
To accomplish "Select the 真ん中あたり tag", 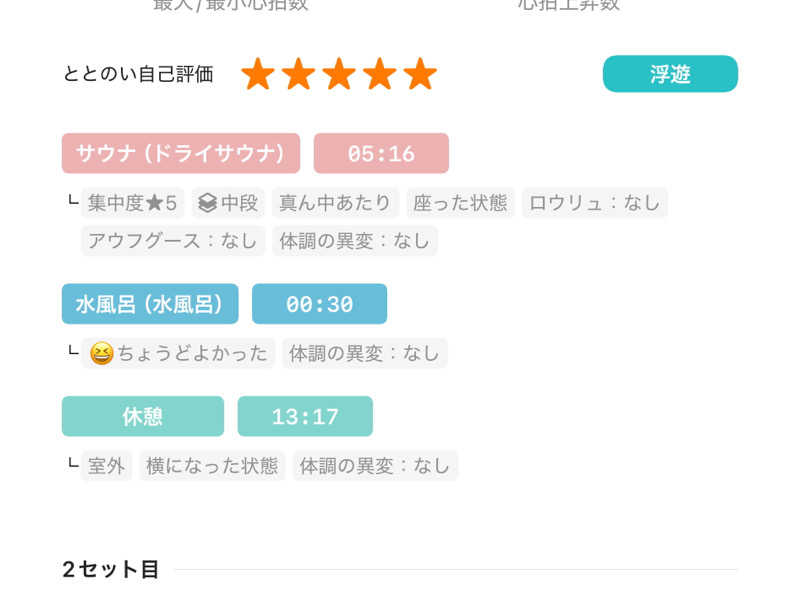I will point(335,203).
